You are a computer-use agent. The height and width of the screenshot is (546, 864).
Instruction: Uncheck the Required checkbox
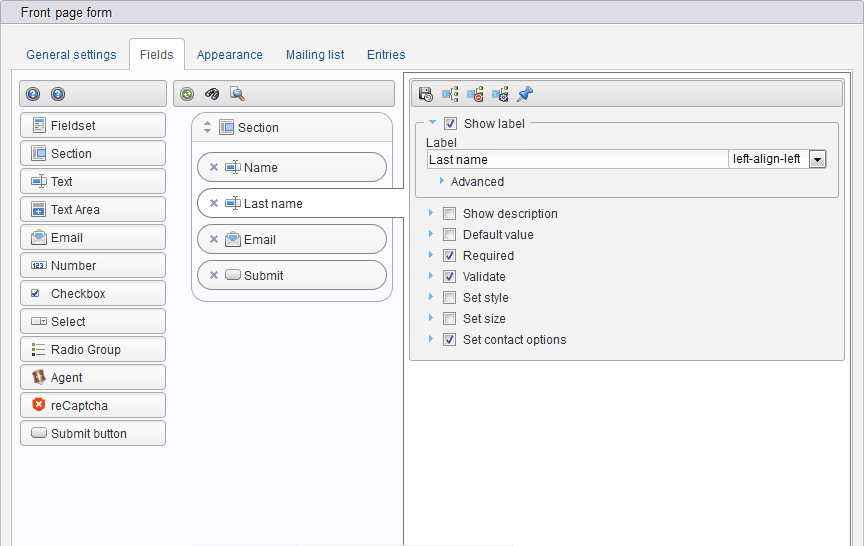450,256
